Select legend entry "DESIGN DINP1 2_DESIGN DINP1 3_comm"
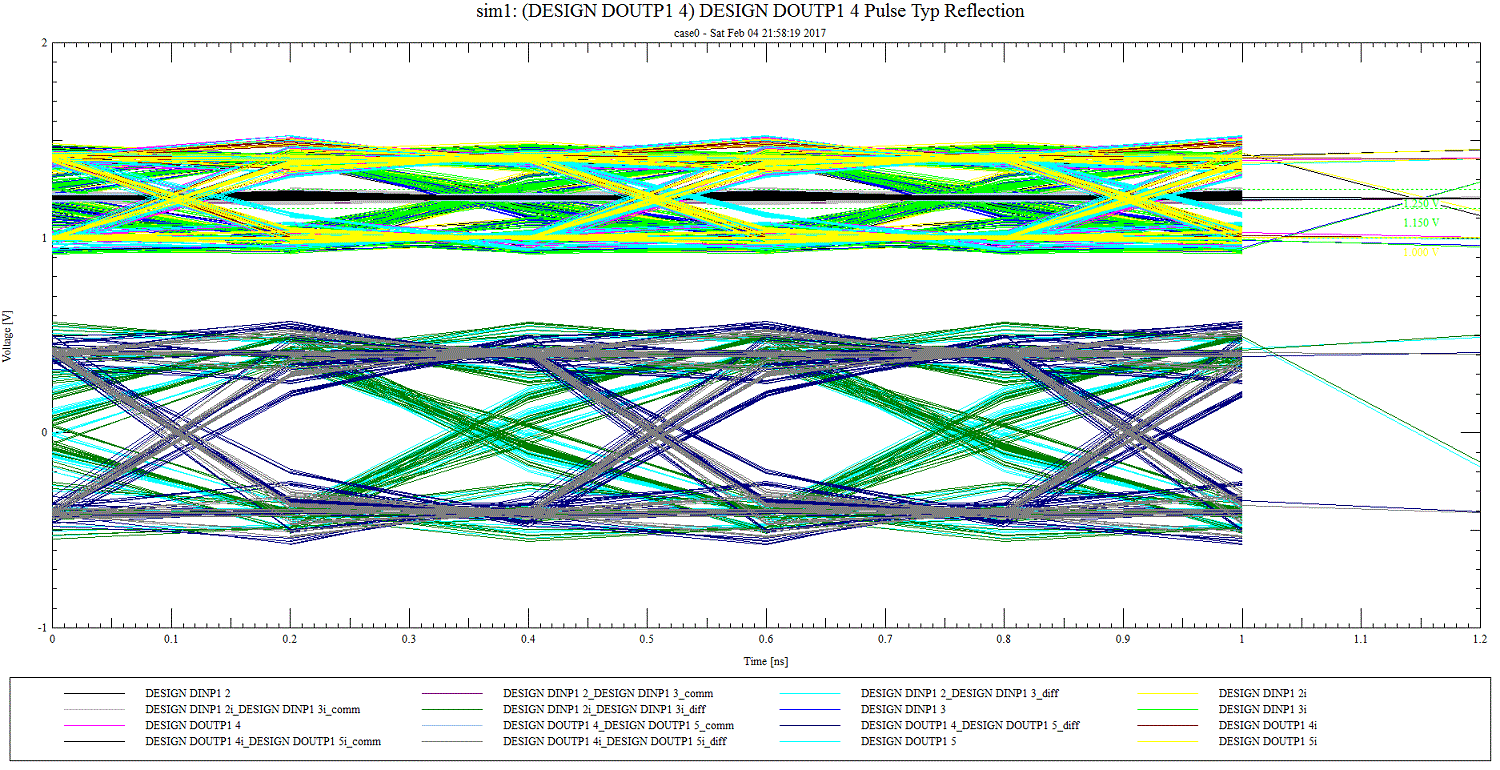This screenshot has width=1500, height=770. point(607,693)
